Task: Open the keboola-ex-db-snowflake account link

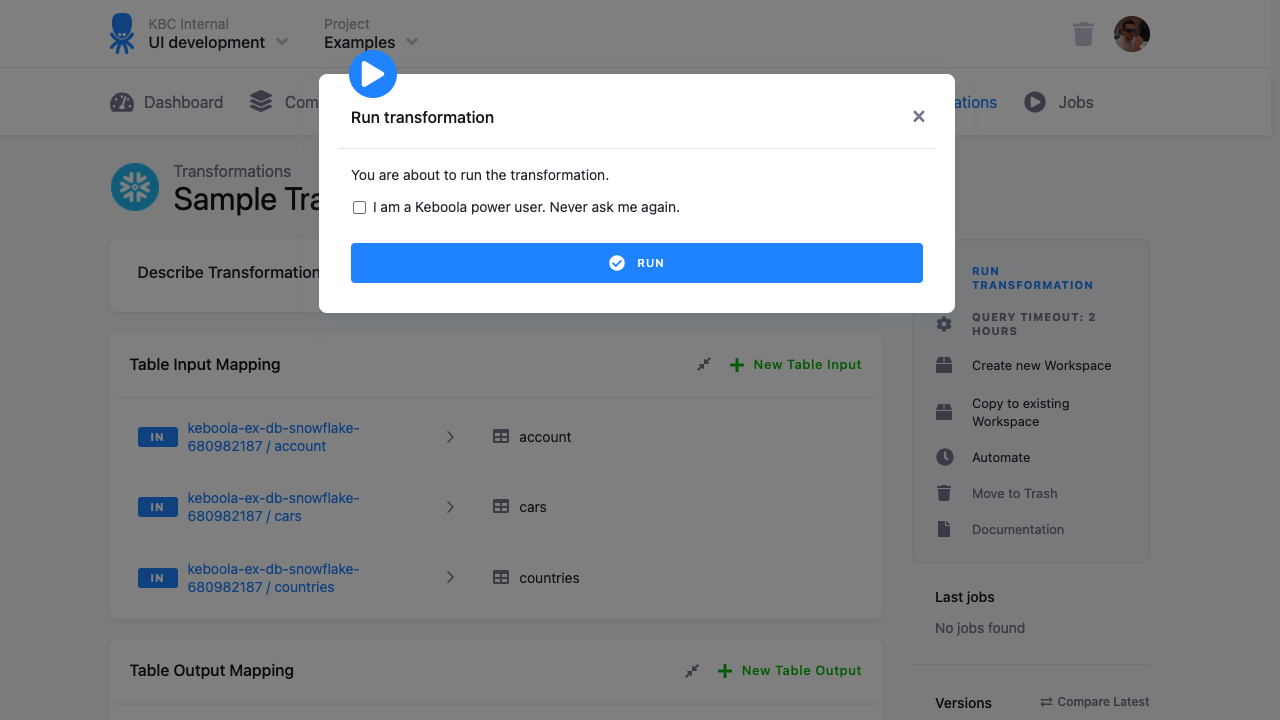Action: coord(273,436)
